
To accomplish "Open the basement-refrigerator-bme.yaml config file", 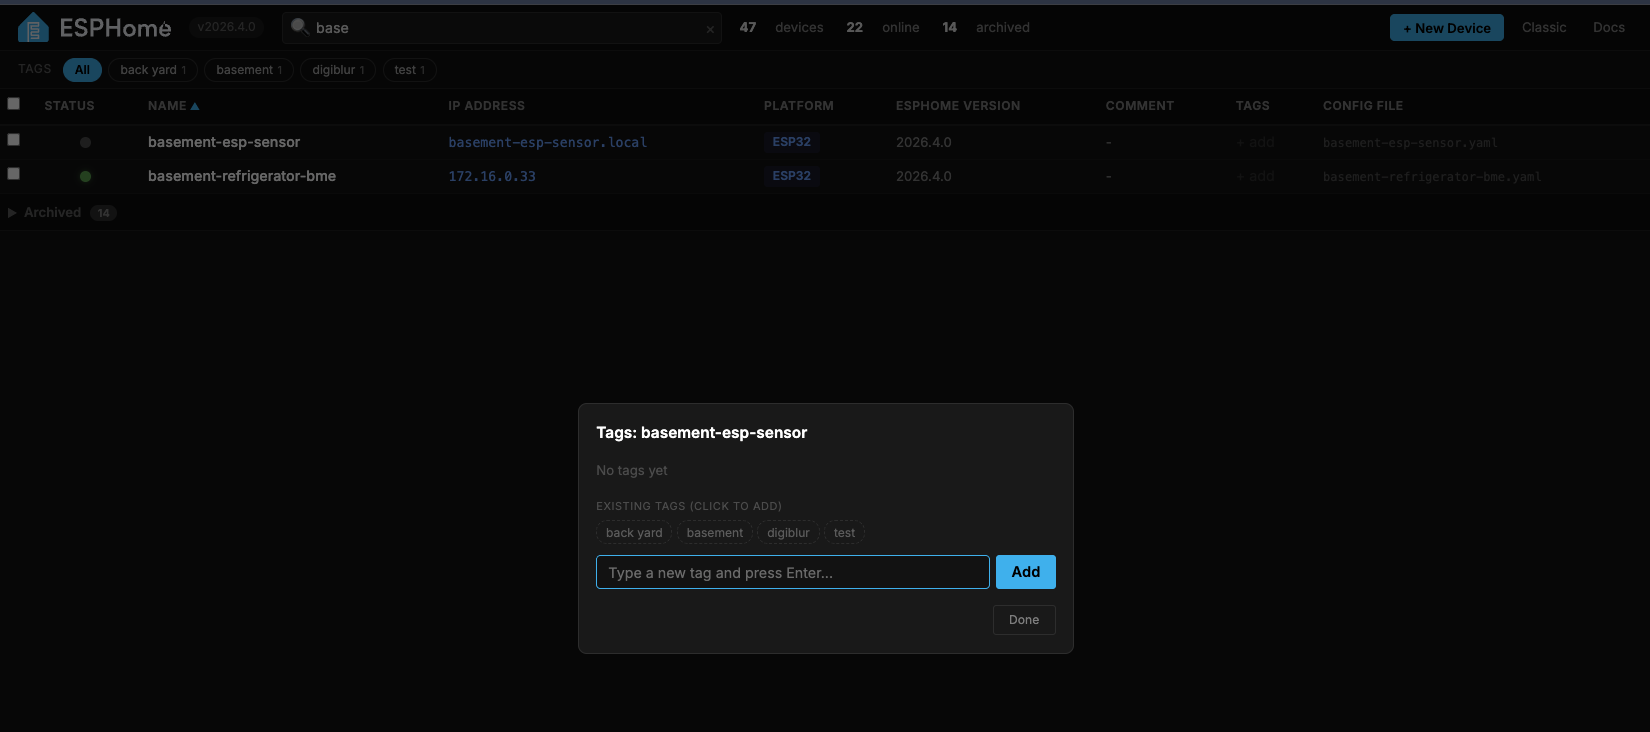I will coord(1432,177).
